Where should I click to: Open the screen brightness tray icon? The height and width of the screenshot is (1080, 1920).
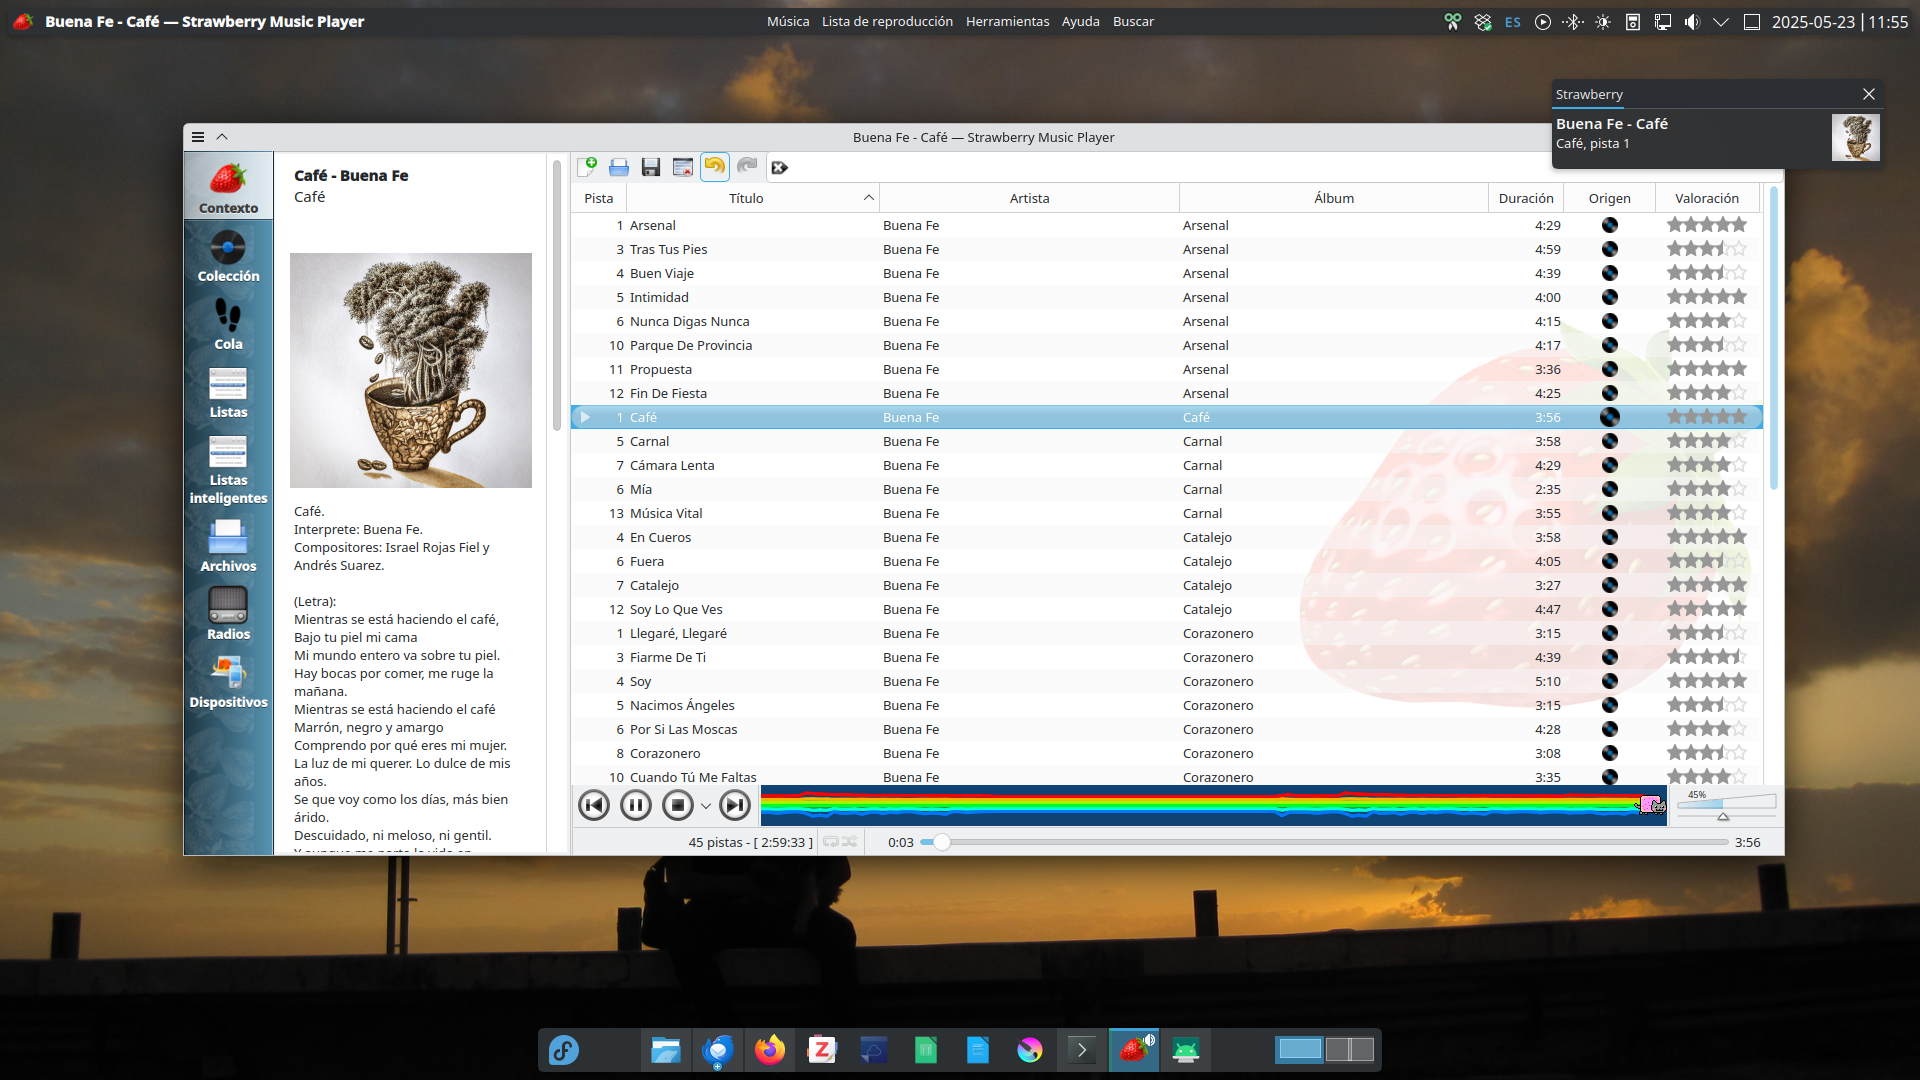tap(1603, 22)
